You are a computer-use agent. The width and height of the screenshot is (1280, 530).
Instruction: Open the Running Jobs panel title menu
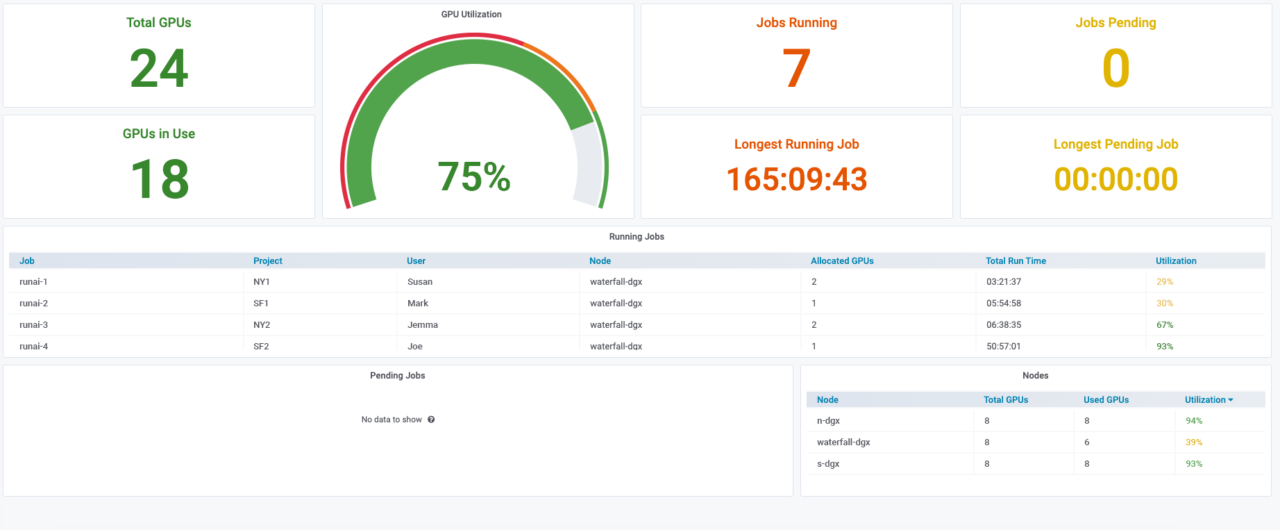tap(636, 237)
